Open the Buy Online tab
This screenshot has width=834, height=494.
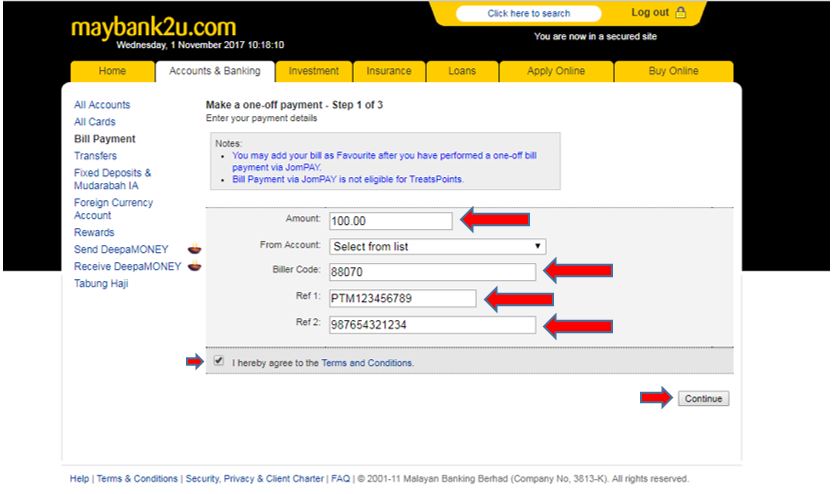pyautogui.click(x=673, y=71)
